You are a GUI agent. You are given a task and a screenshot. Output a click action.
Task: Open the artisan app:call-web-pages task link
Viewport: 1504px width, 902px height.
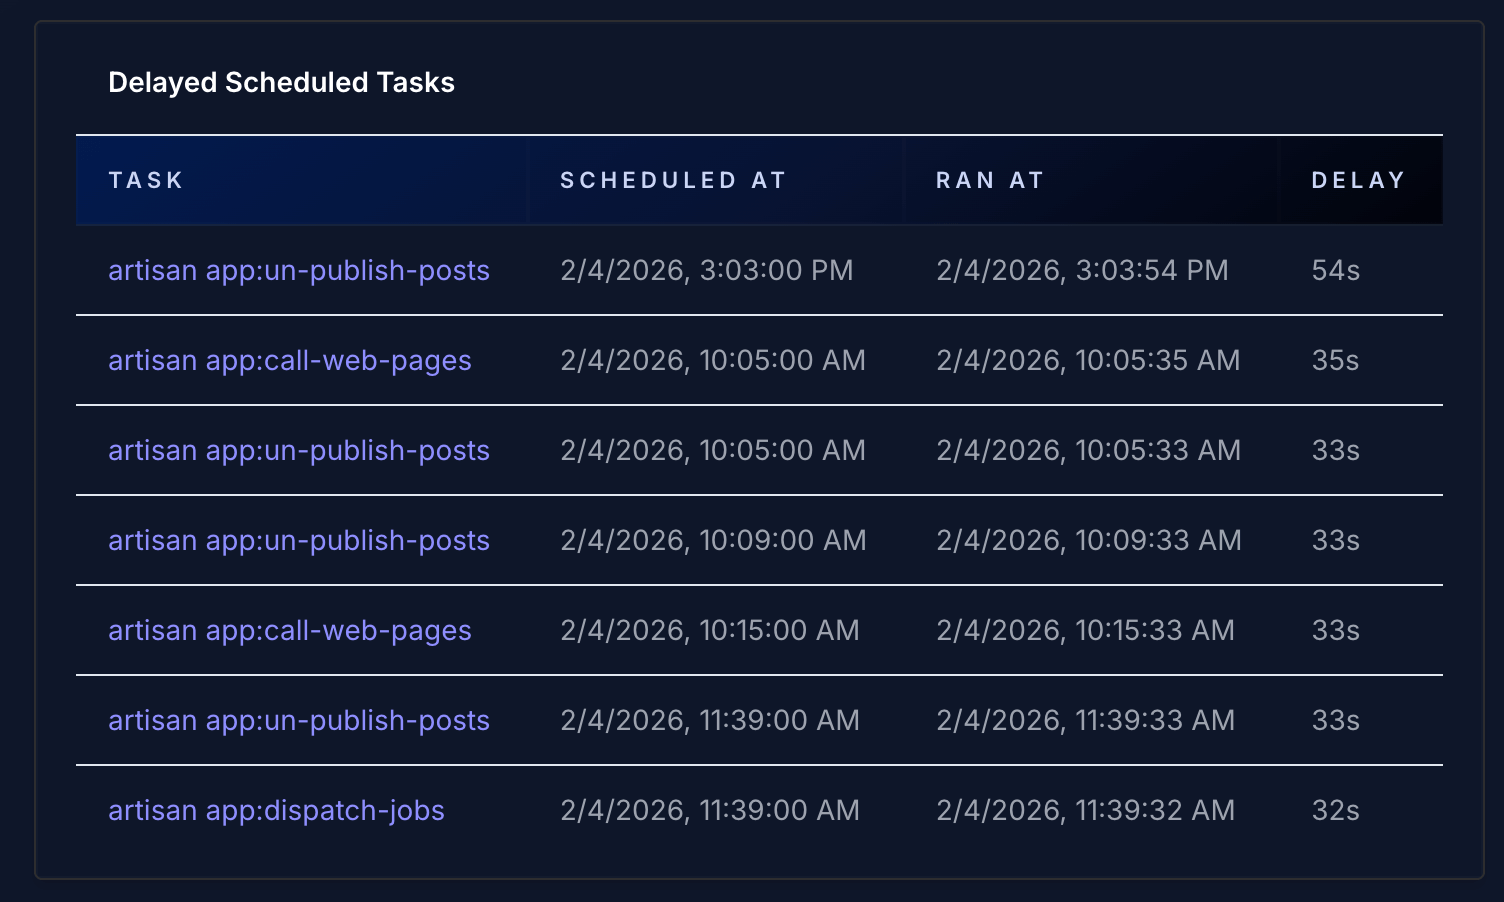(289, 360)
